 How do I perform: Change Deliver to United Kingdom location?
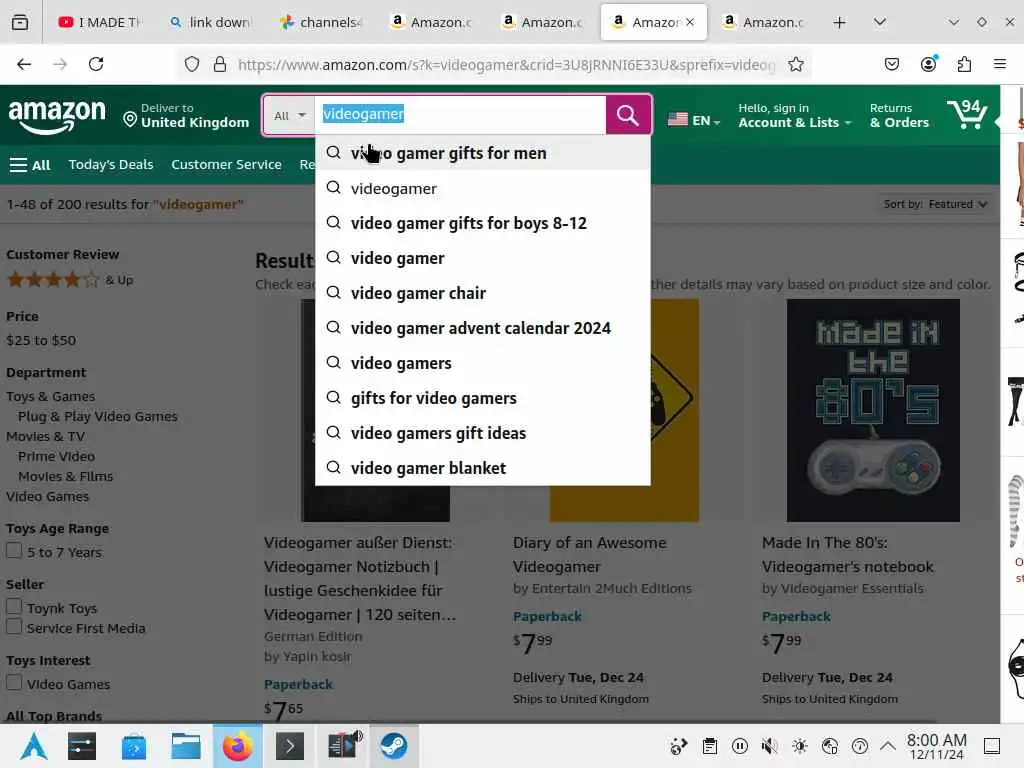click(186, 116)
